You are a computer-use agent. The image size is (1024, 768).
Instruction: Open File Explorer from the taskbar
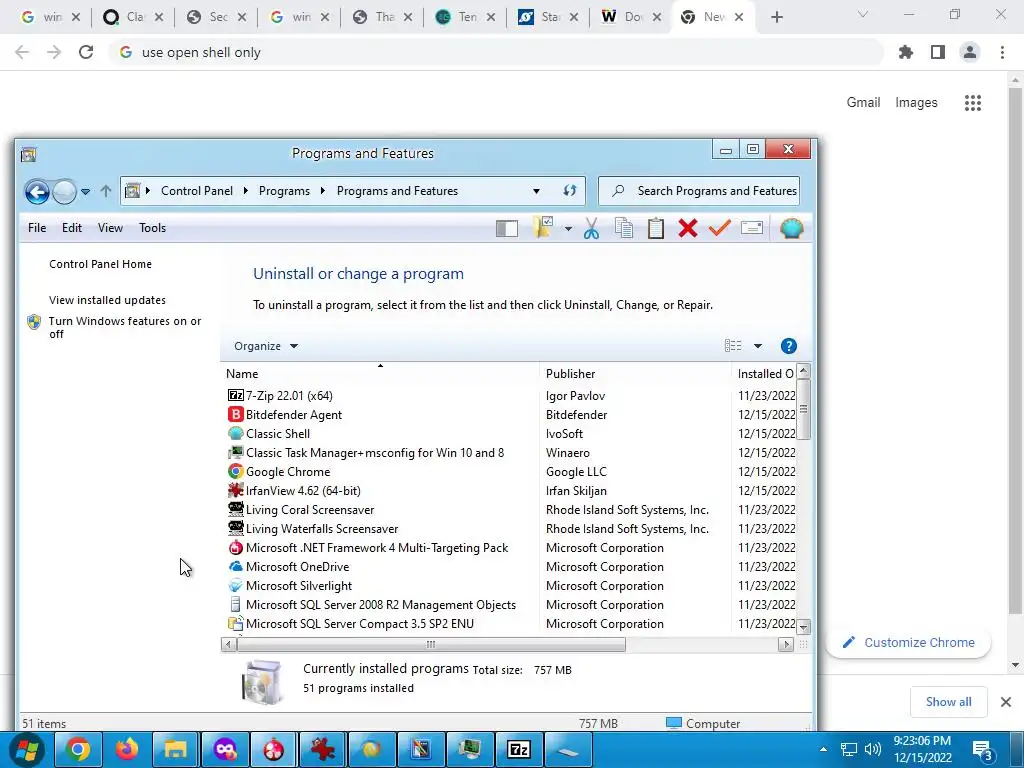click(x=176, y=750)
